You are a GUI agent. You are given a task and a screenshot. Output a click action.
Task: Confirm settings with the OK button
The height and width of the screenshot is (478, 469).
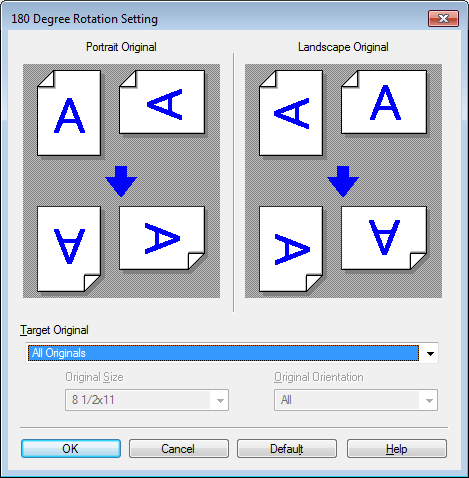coord(71,449)
